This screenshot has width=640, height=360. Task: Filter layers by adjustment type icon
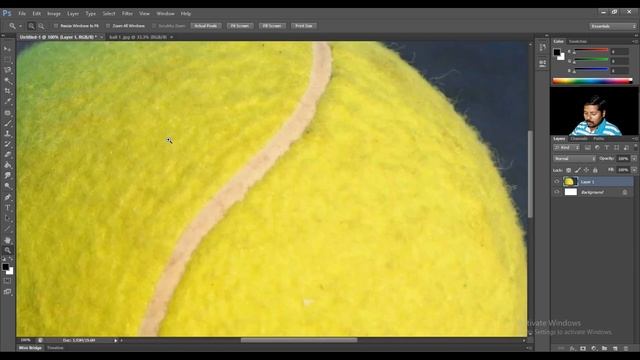click(x=597, y=148)
